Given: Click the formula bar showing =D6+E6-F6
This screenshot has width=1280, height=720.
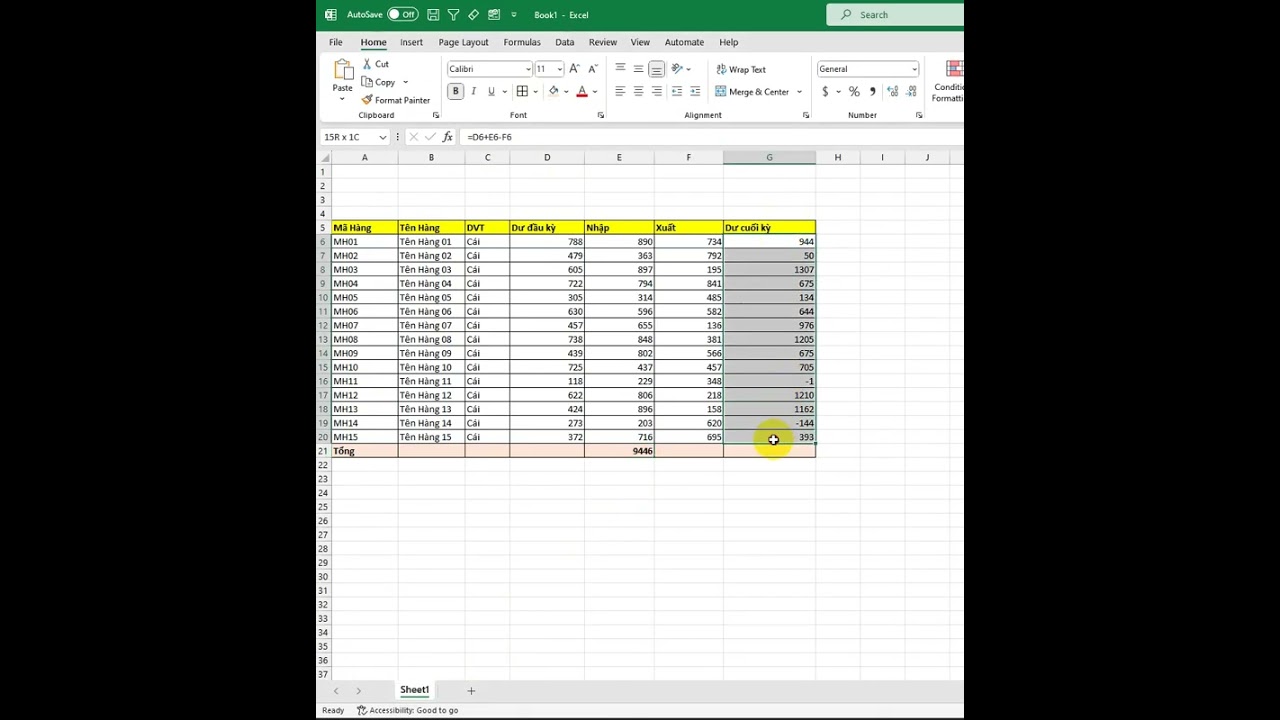Looking at the screenshot, I should click(x=711, y=137).
